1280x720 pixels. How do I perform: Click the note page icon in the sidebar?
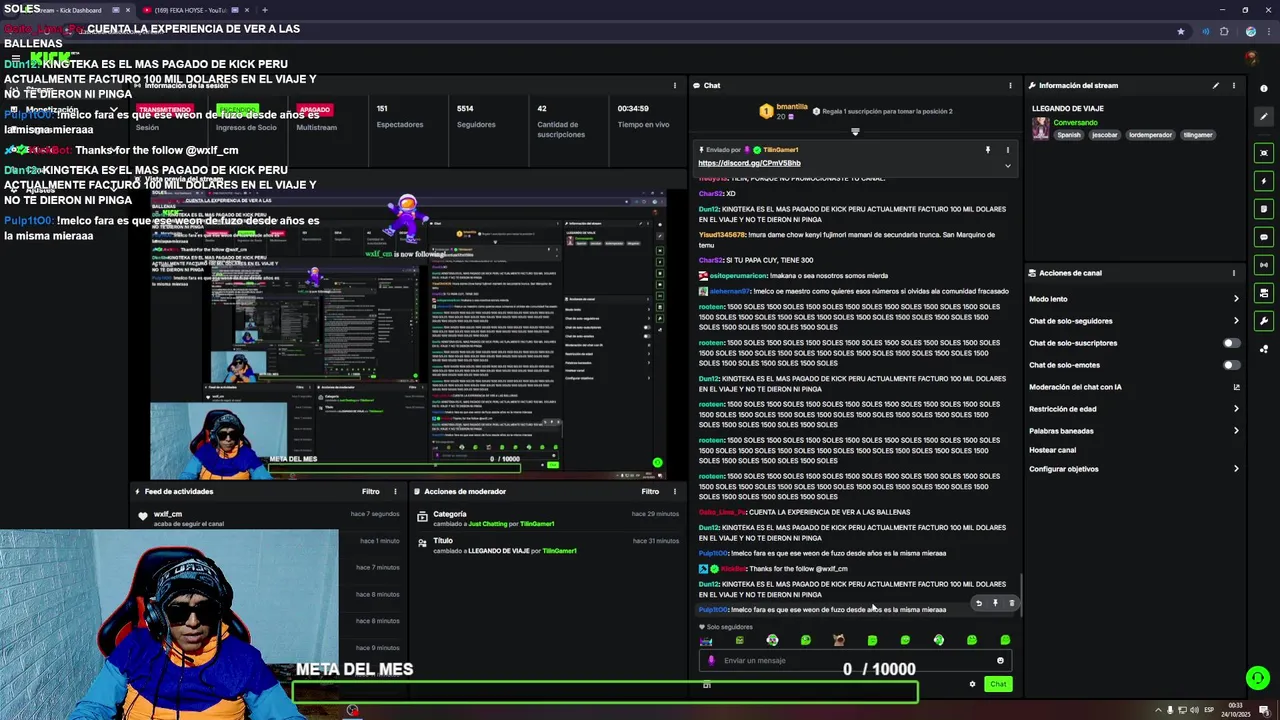[x=1264, y=209]
